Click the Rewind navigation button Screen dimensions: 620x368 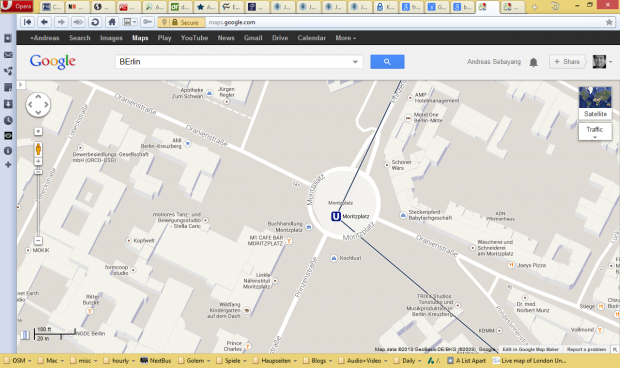tap(27, 22)
